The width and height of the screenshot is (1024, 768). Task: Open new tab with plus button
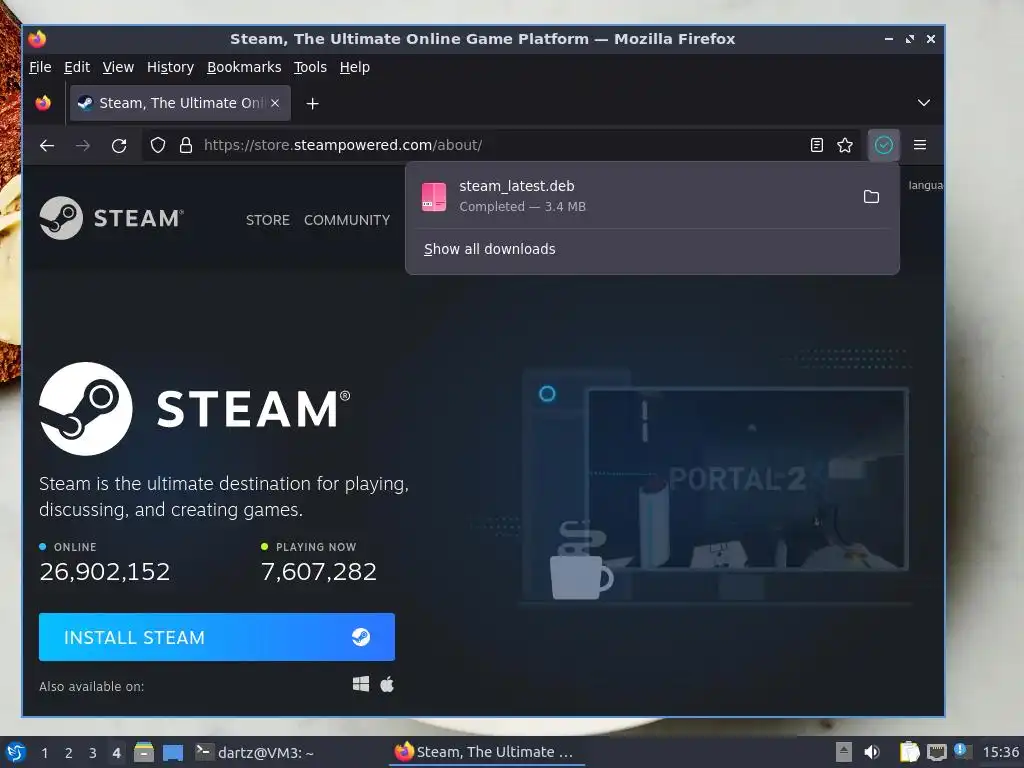[312, 103]
